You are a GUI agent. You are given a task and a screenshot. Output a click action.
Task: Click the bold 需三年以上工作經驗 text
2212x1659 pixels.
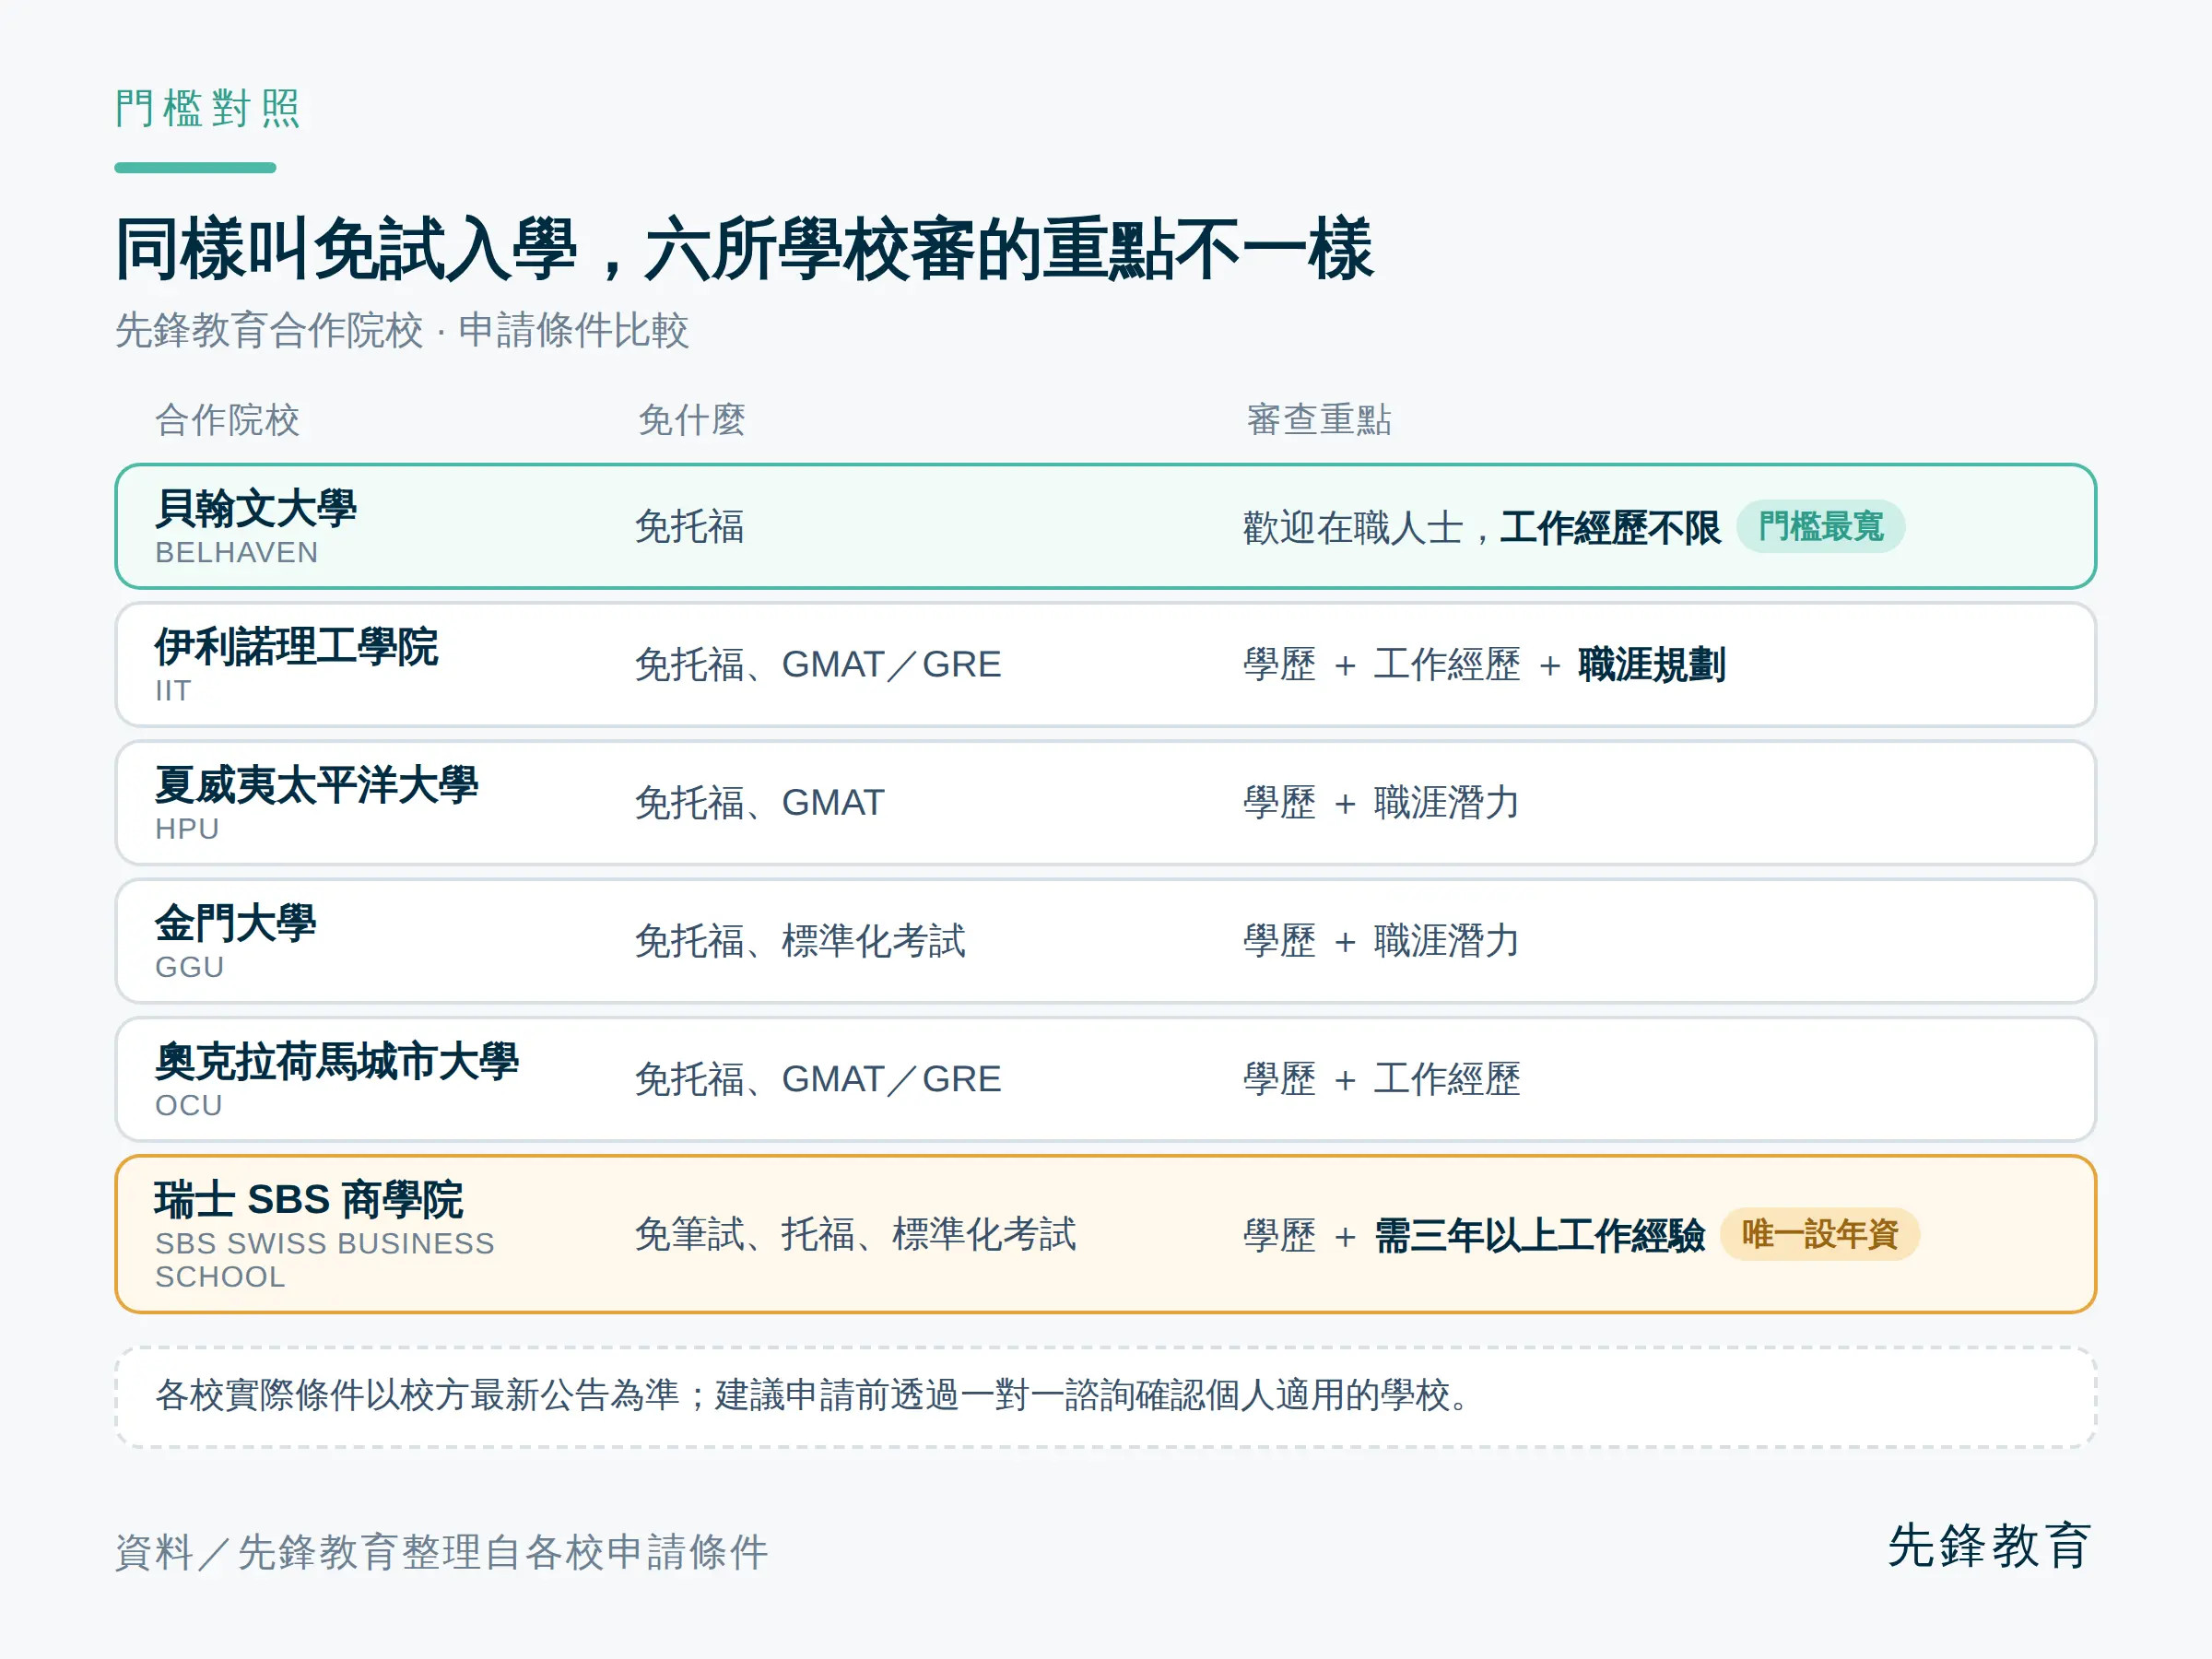click(x=1540, y=1235)
